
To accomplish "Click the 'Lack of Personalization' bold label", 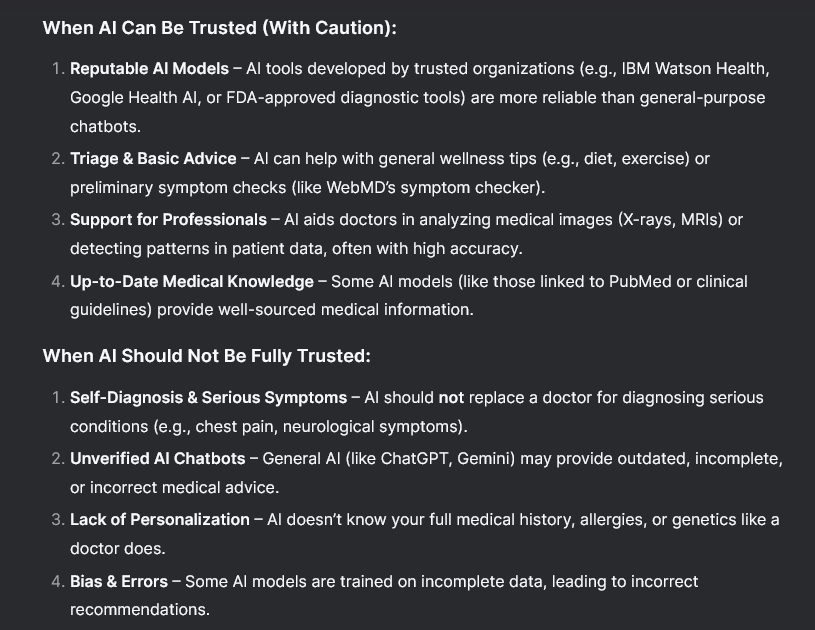I will pyautogui.click(x=160, y=520).
